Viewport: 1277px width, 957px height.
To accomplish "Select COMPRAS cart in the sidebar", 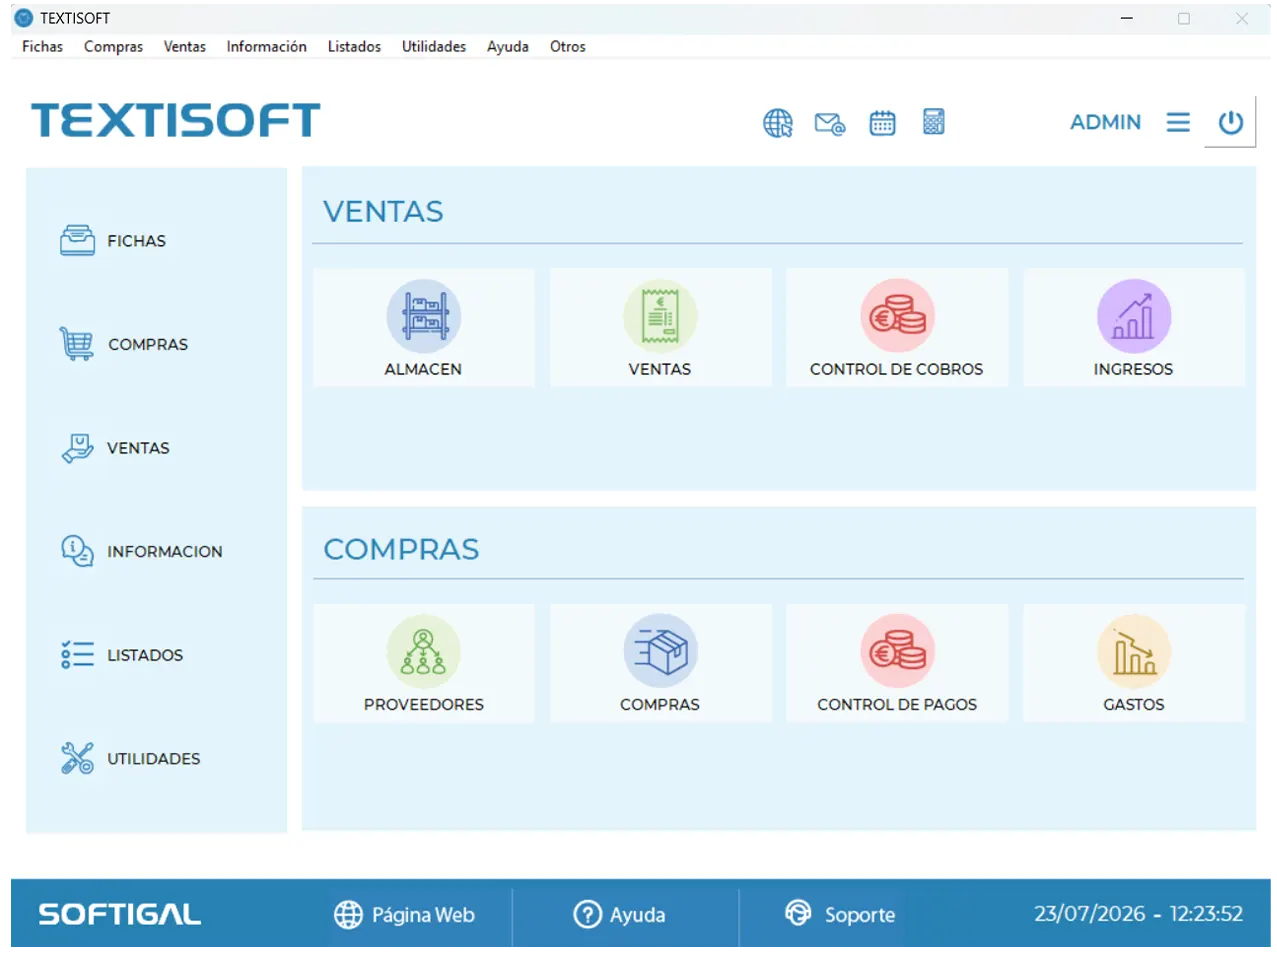I will tap(123, 344).
